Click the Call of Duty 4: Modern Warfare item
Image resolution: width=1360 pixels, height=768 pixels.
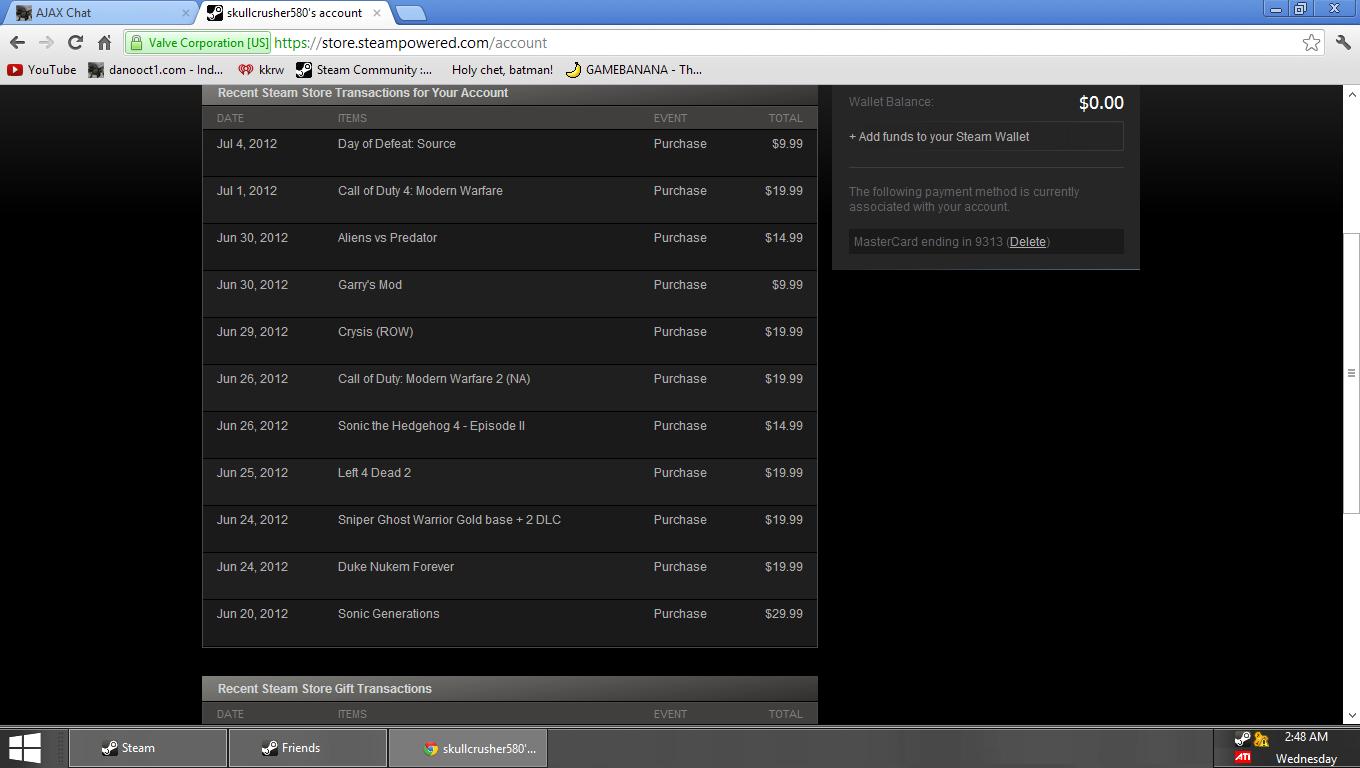point(420,191)
